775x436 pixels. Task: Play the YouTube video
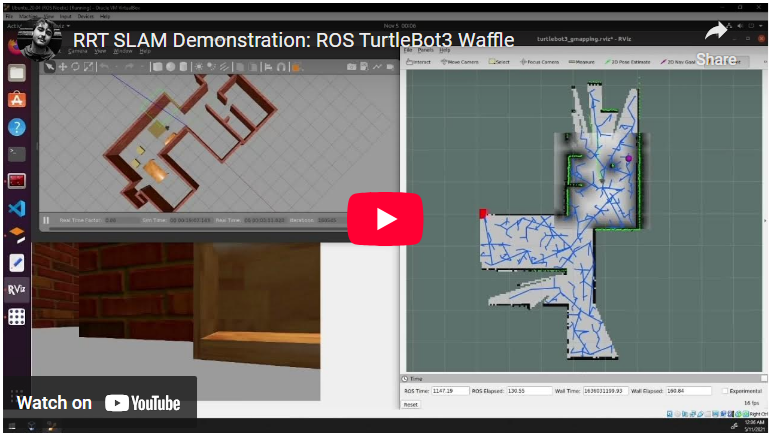pyautogui.click(x=385, y=218)
